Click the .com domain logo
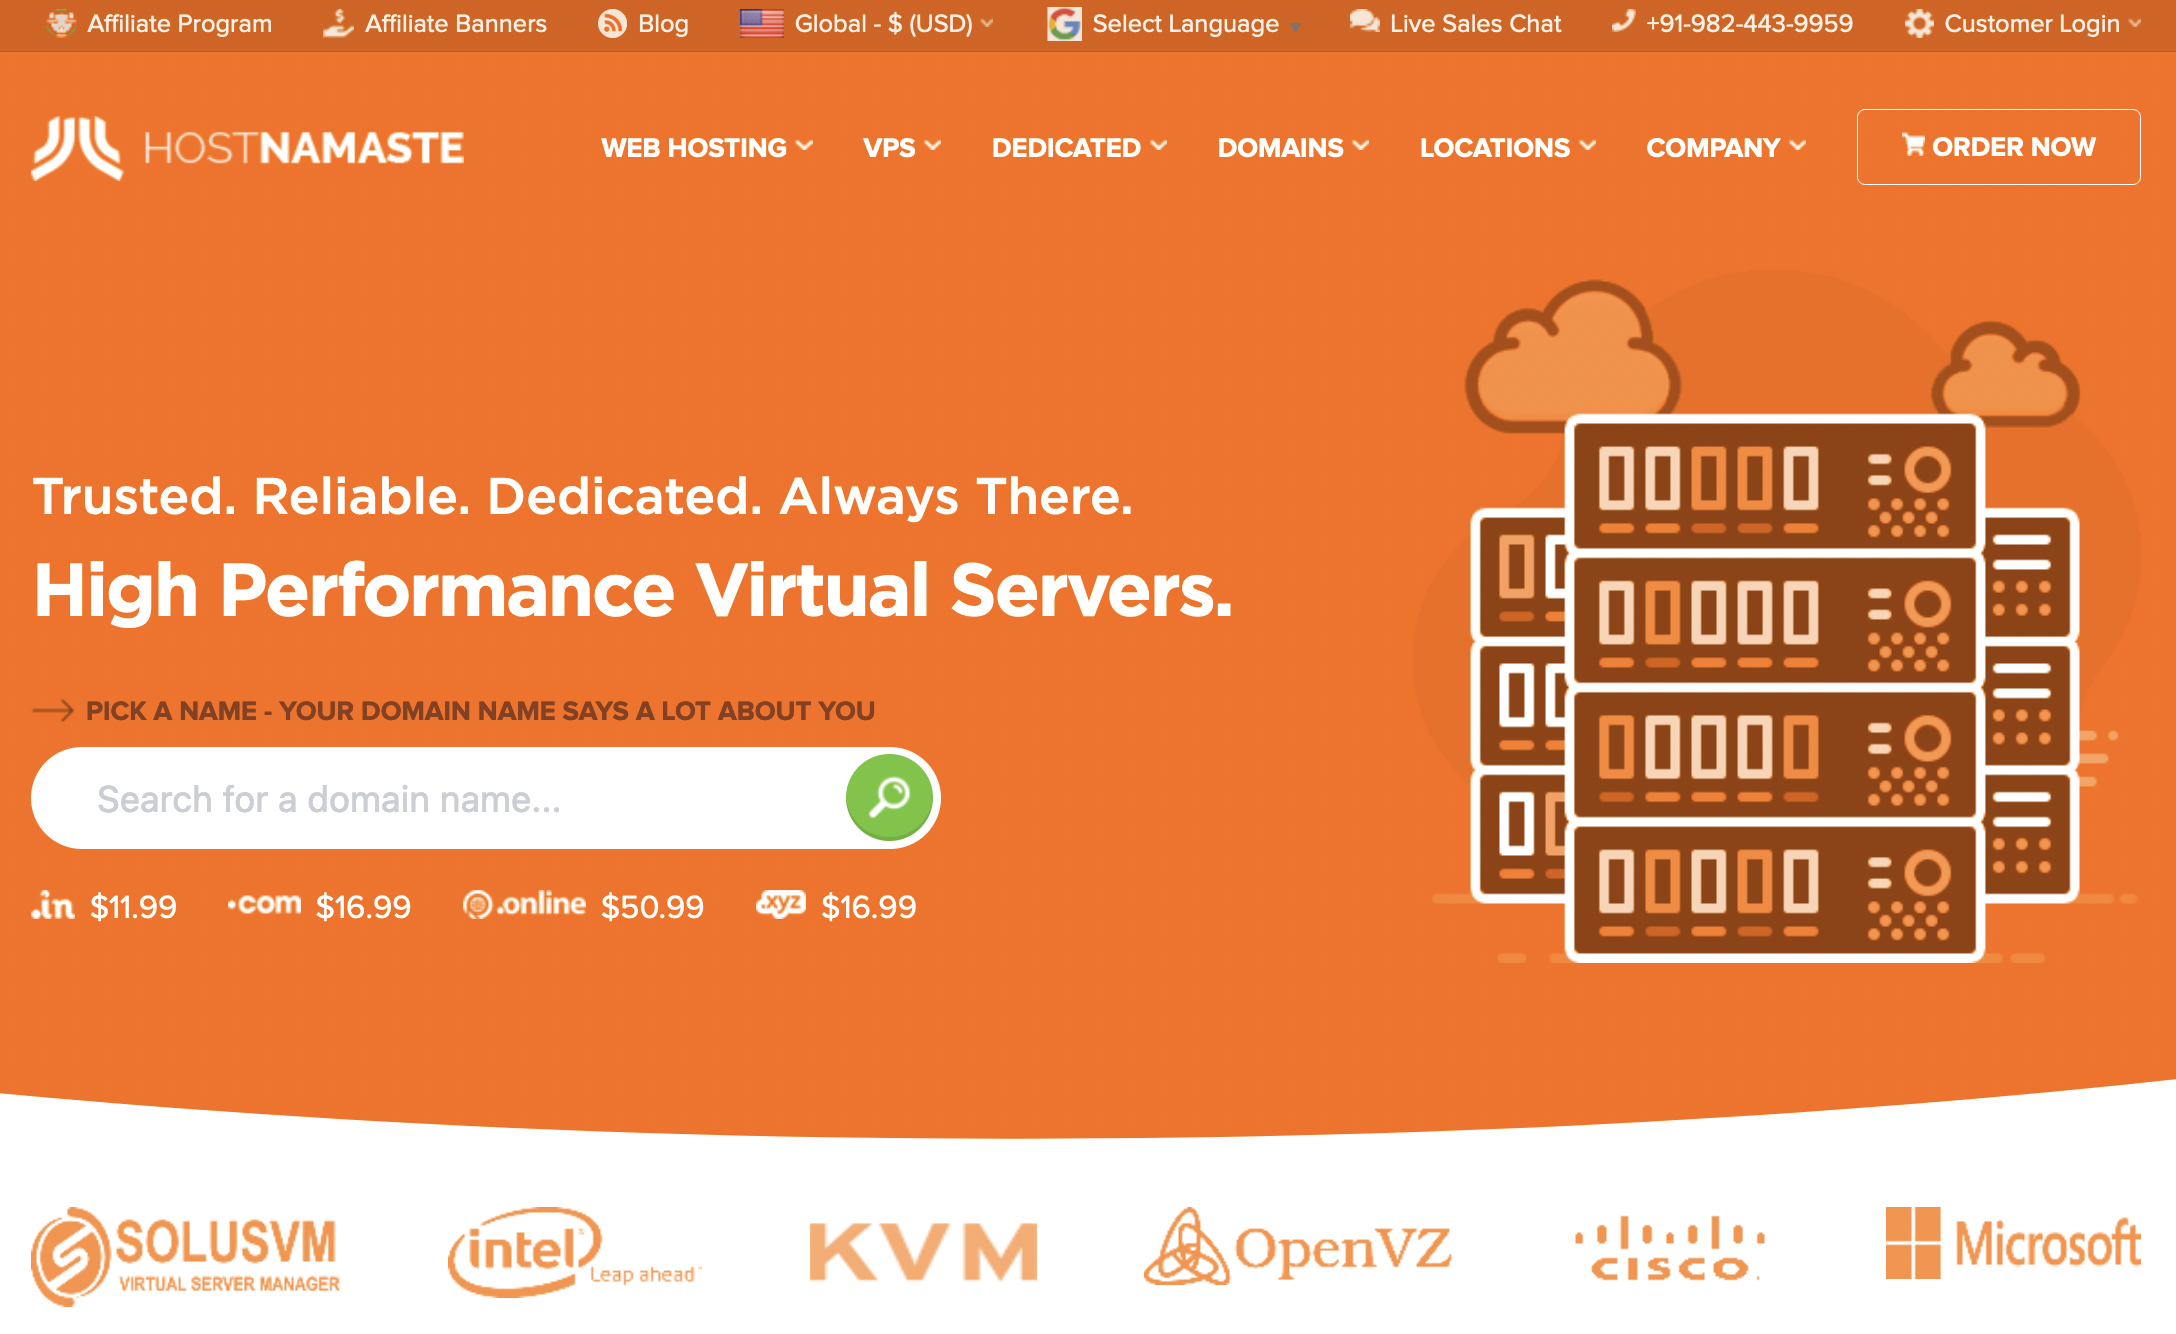Viewport: 2176px width, 1334px height. (x=264, y=904)
